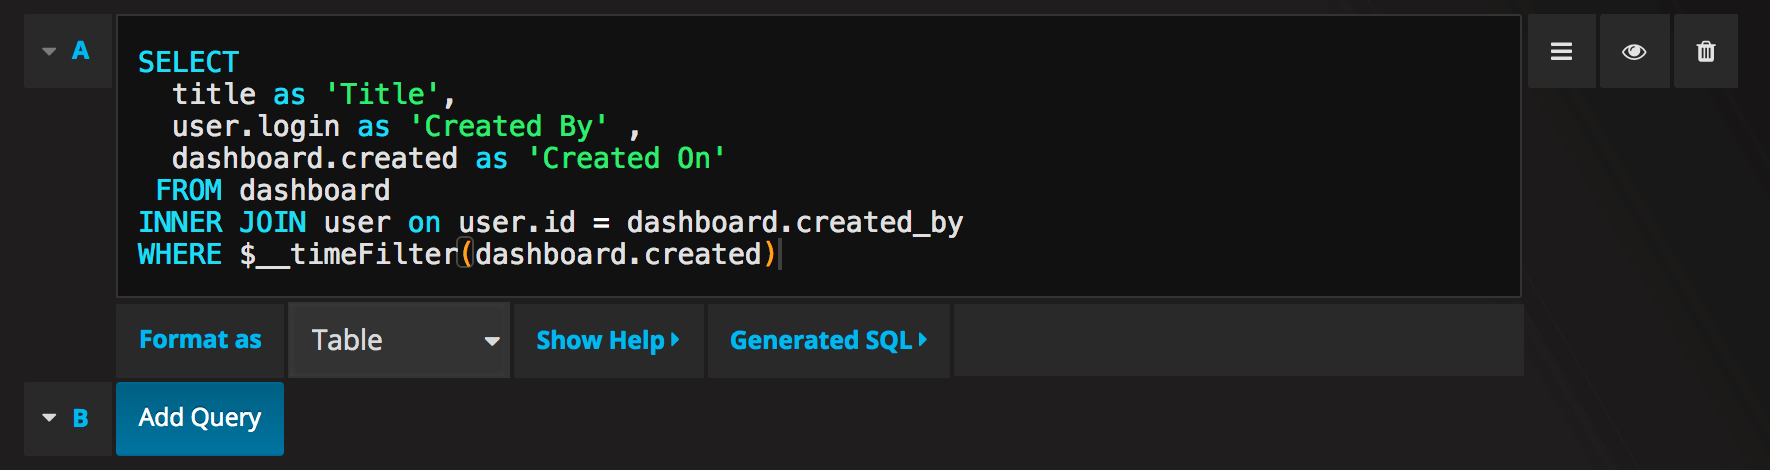
Task: Toggle query A visibility with the eye icon
Action: coord(1634,52)
